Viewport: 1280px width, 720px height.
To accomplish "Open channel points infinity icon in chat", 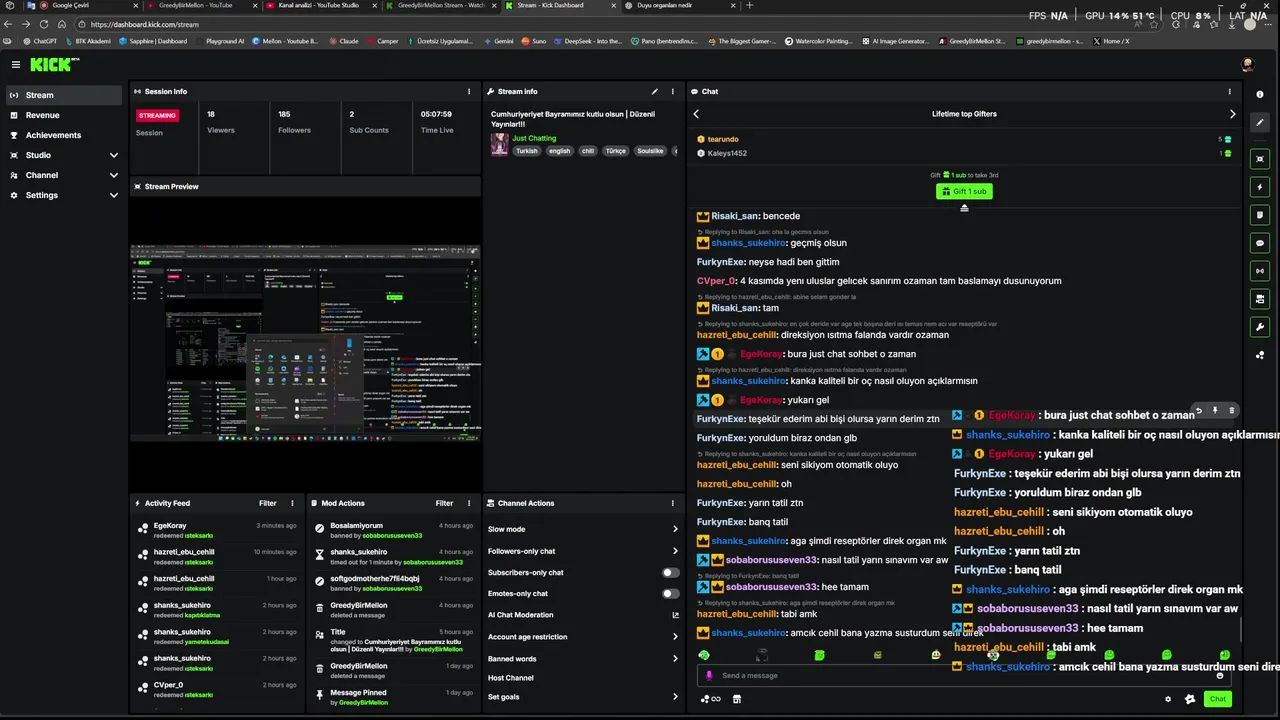I will [x=710, y=699].
